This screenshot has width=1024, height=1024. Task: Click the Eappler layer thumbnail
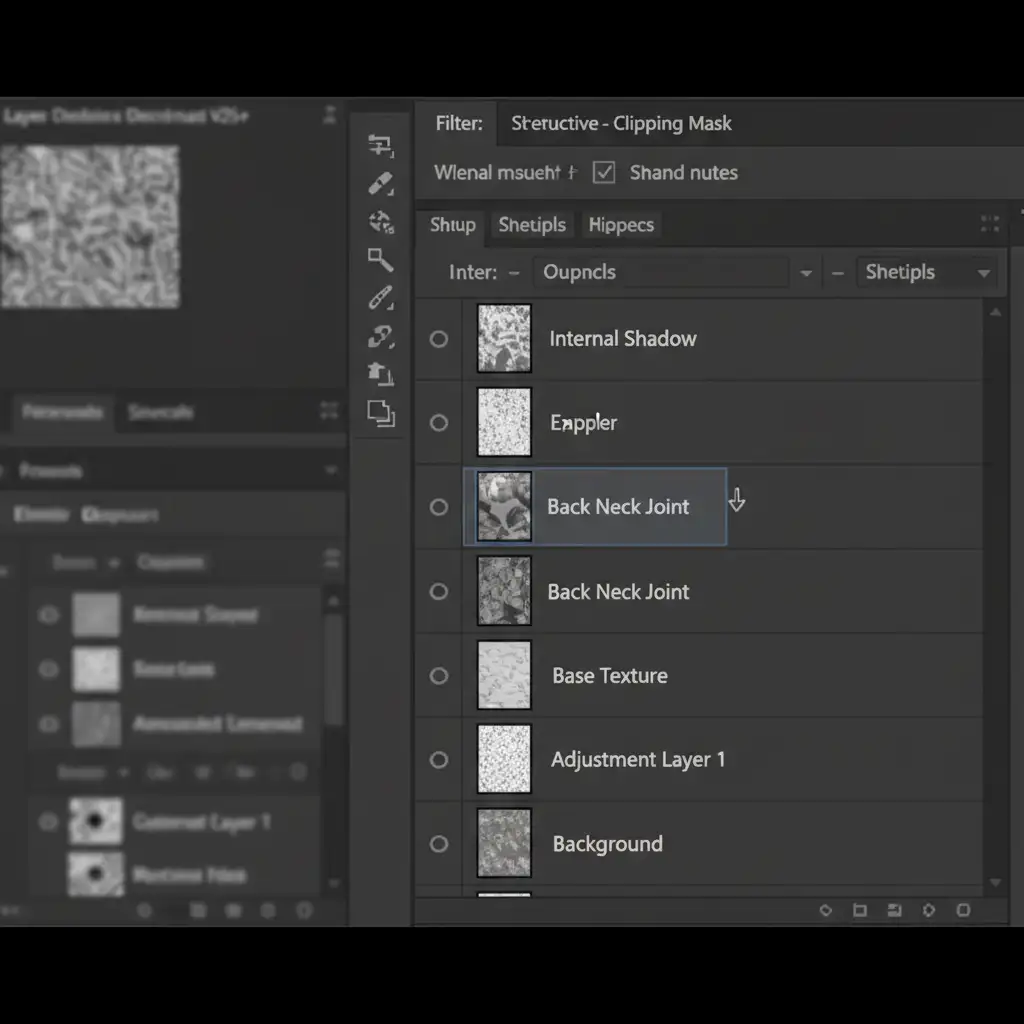504,423
